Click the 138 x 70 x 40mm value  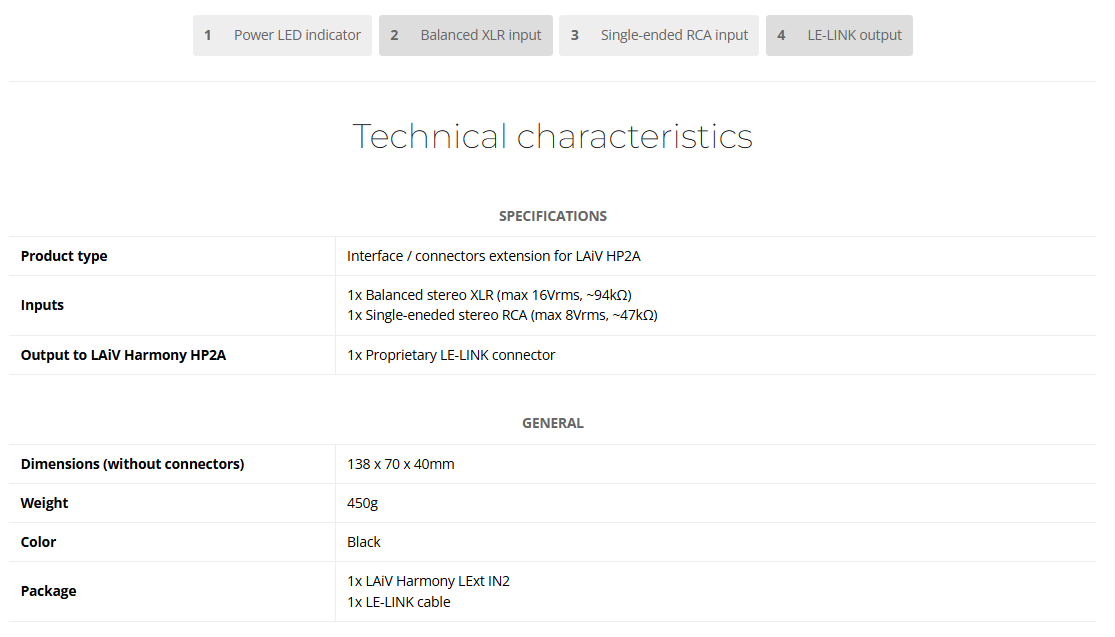point(400,464)
